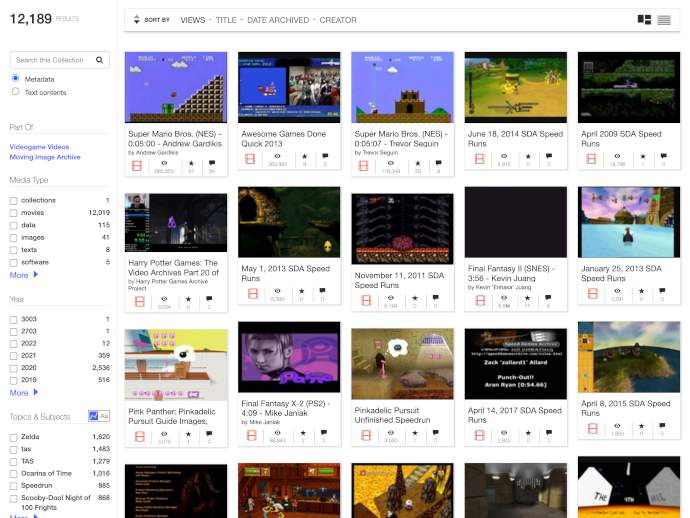Check the software media type filter
Image resolution: width=690 pixels, height=518 pixels.
14,263
